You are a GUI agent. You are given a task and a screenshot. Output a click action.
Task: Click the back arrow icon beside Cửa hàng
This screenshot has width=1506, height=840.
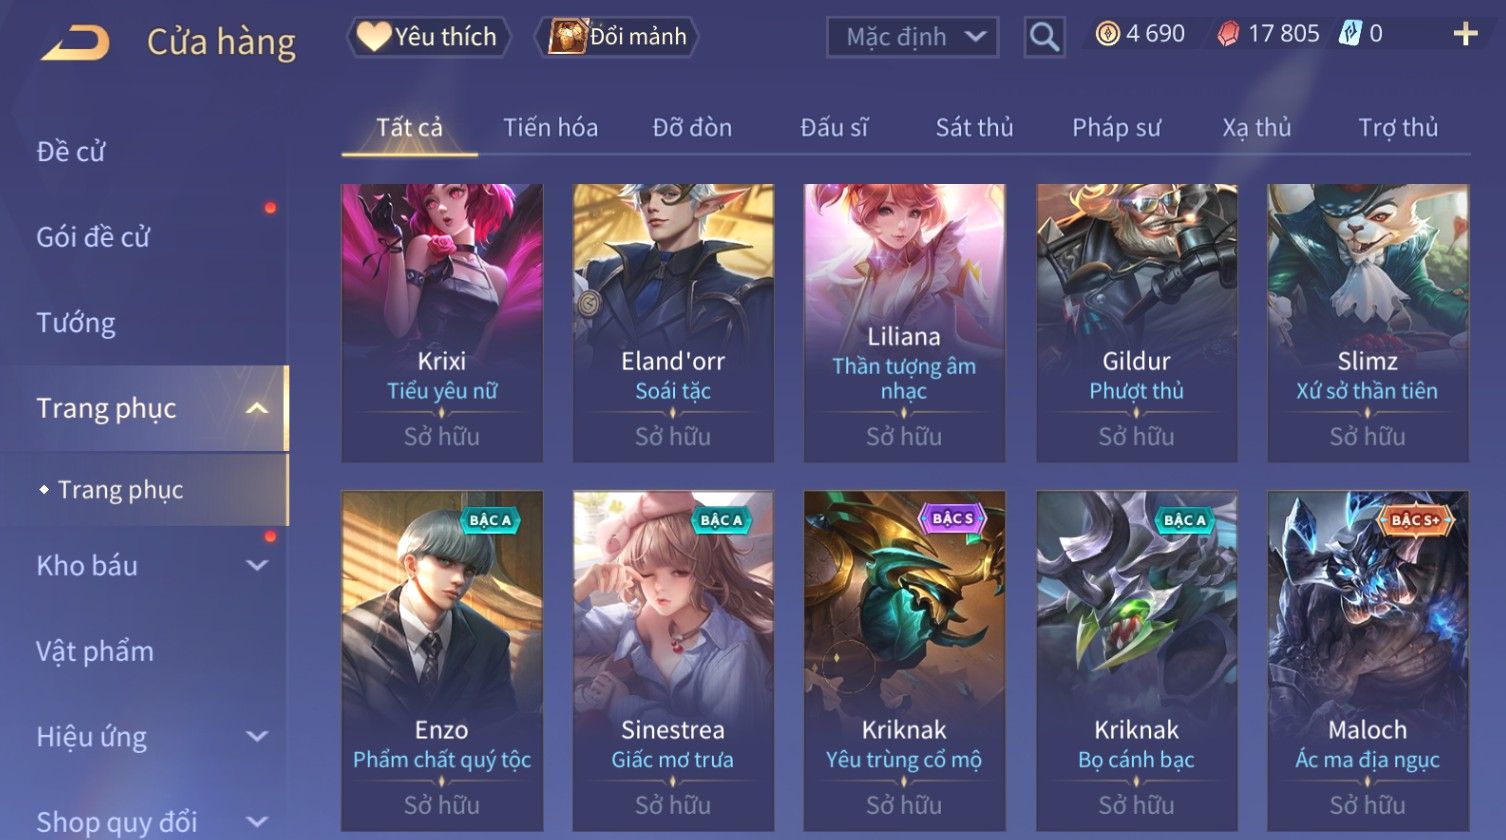pos(75,43)
